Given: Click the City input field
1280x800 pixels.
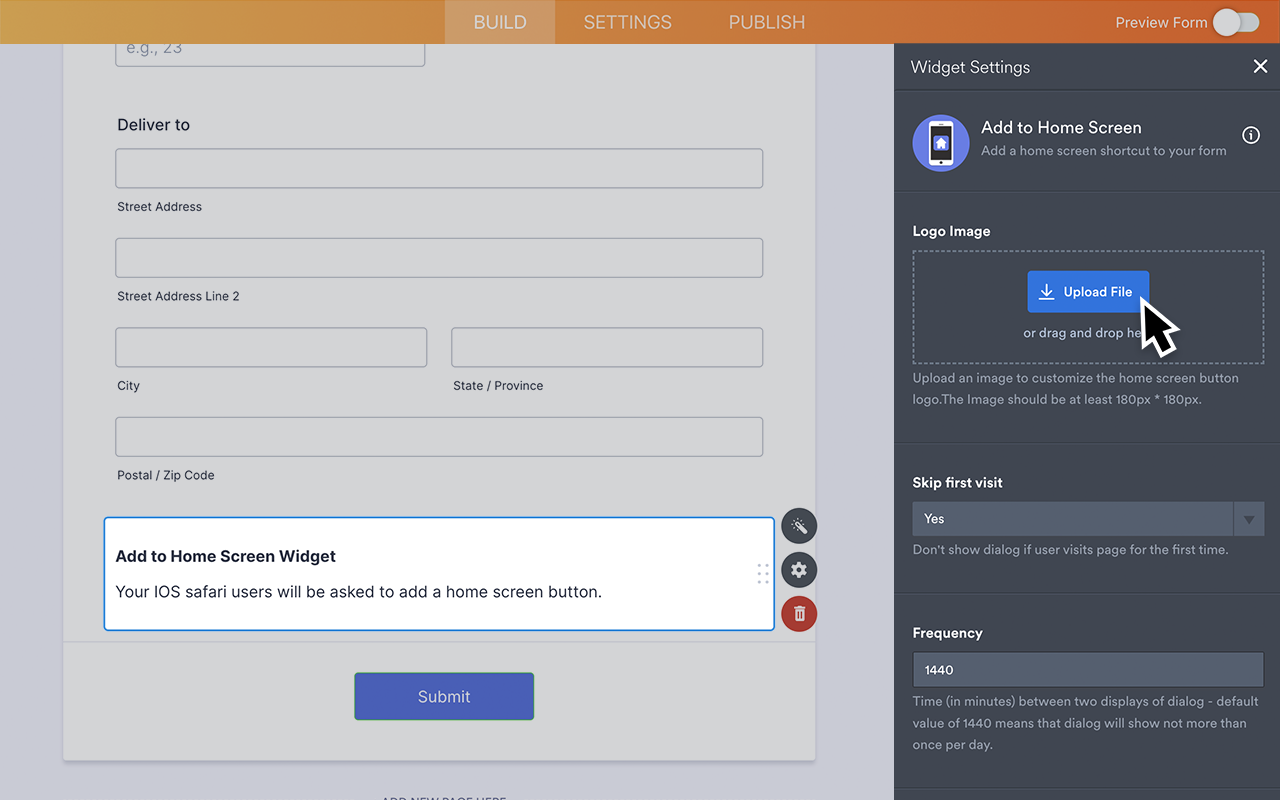Looking at the screenshot, I should pos(271,347).
